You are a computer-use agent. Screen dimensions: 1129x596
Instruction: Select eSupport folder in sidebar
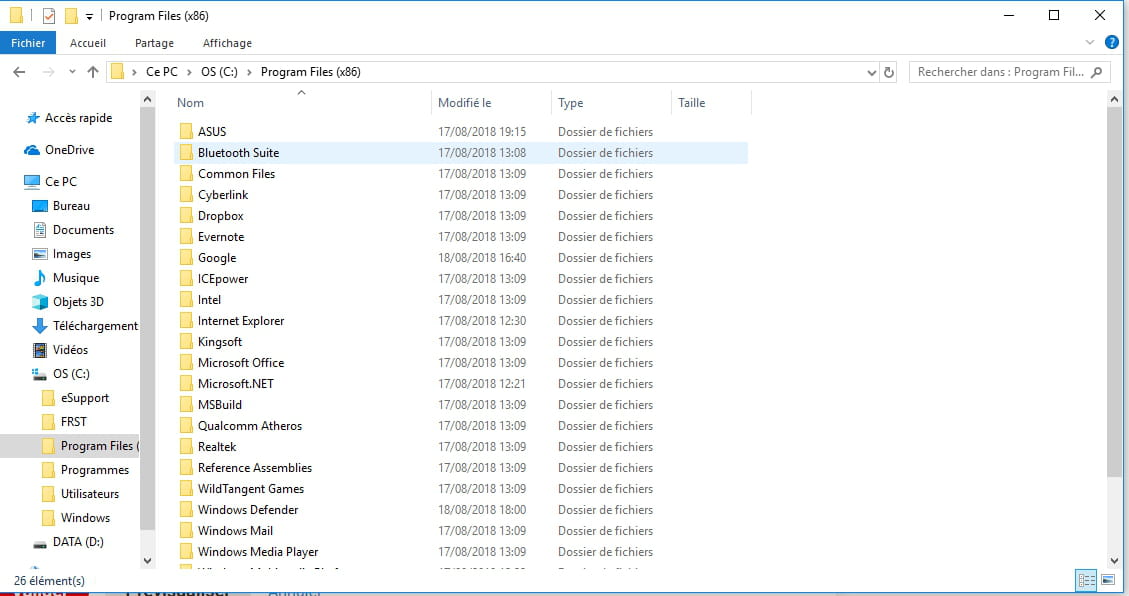pyautogui.click(x=76, y=398)
